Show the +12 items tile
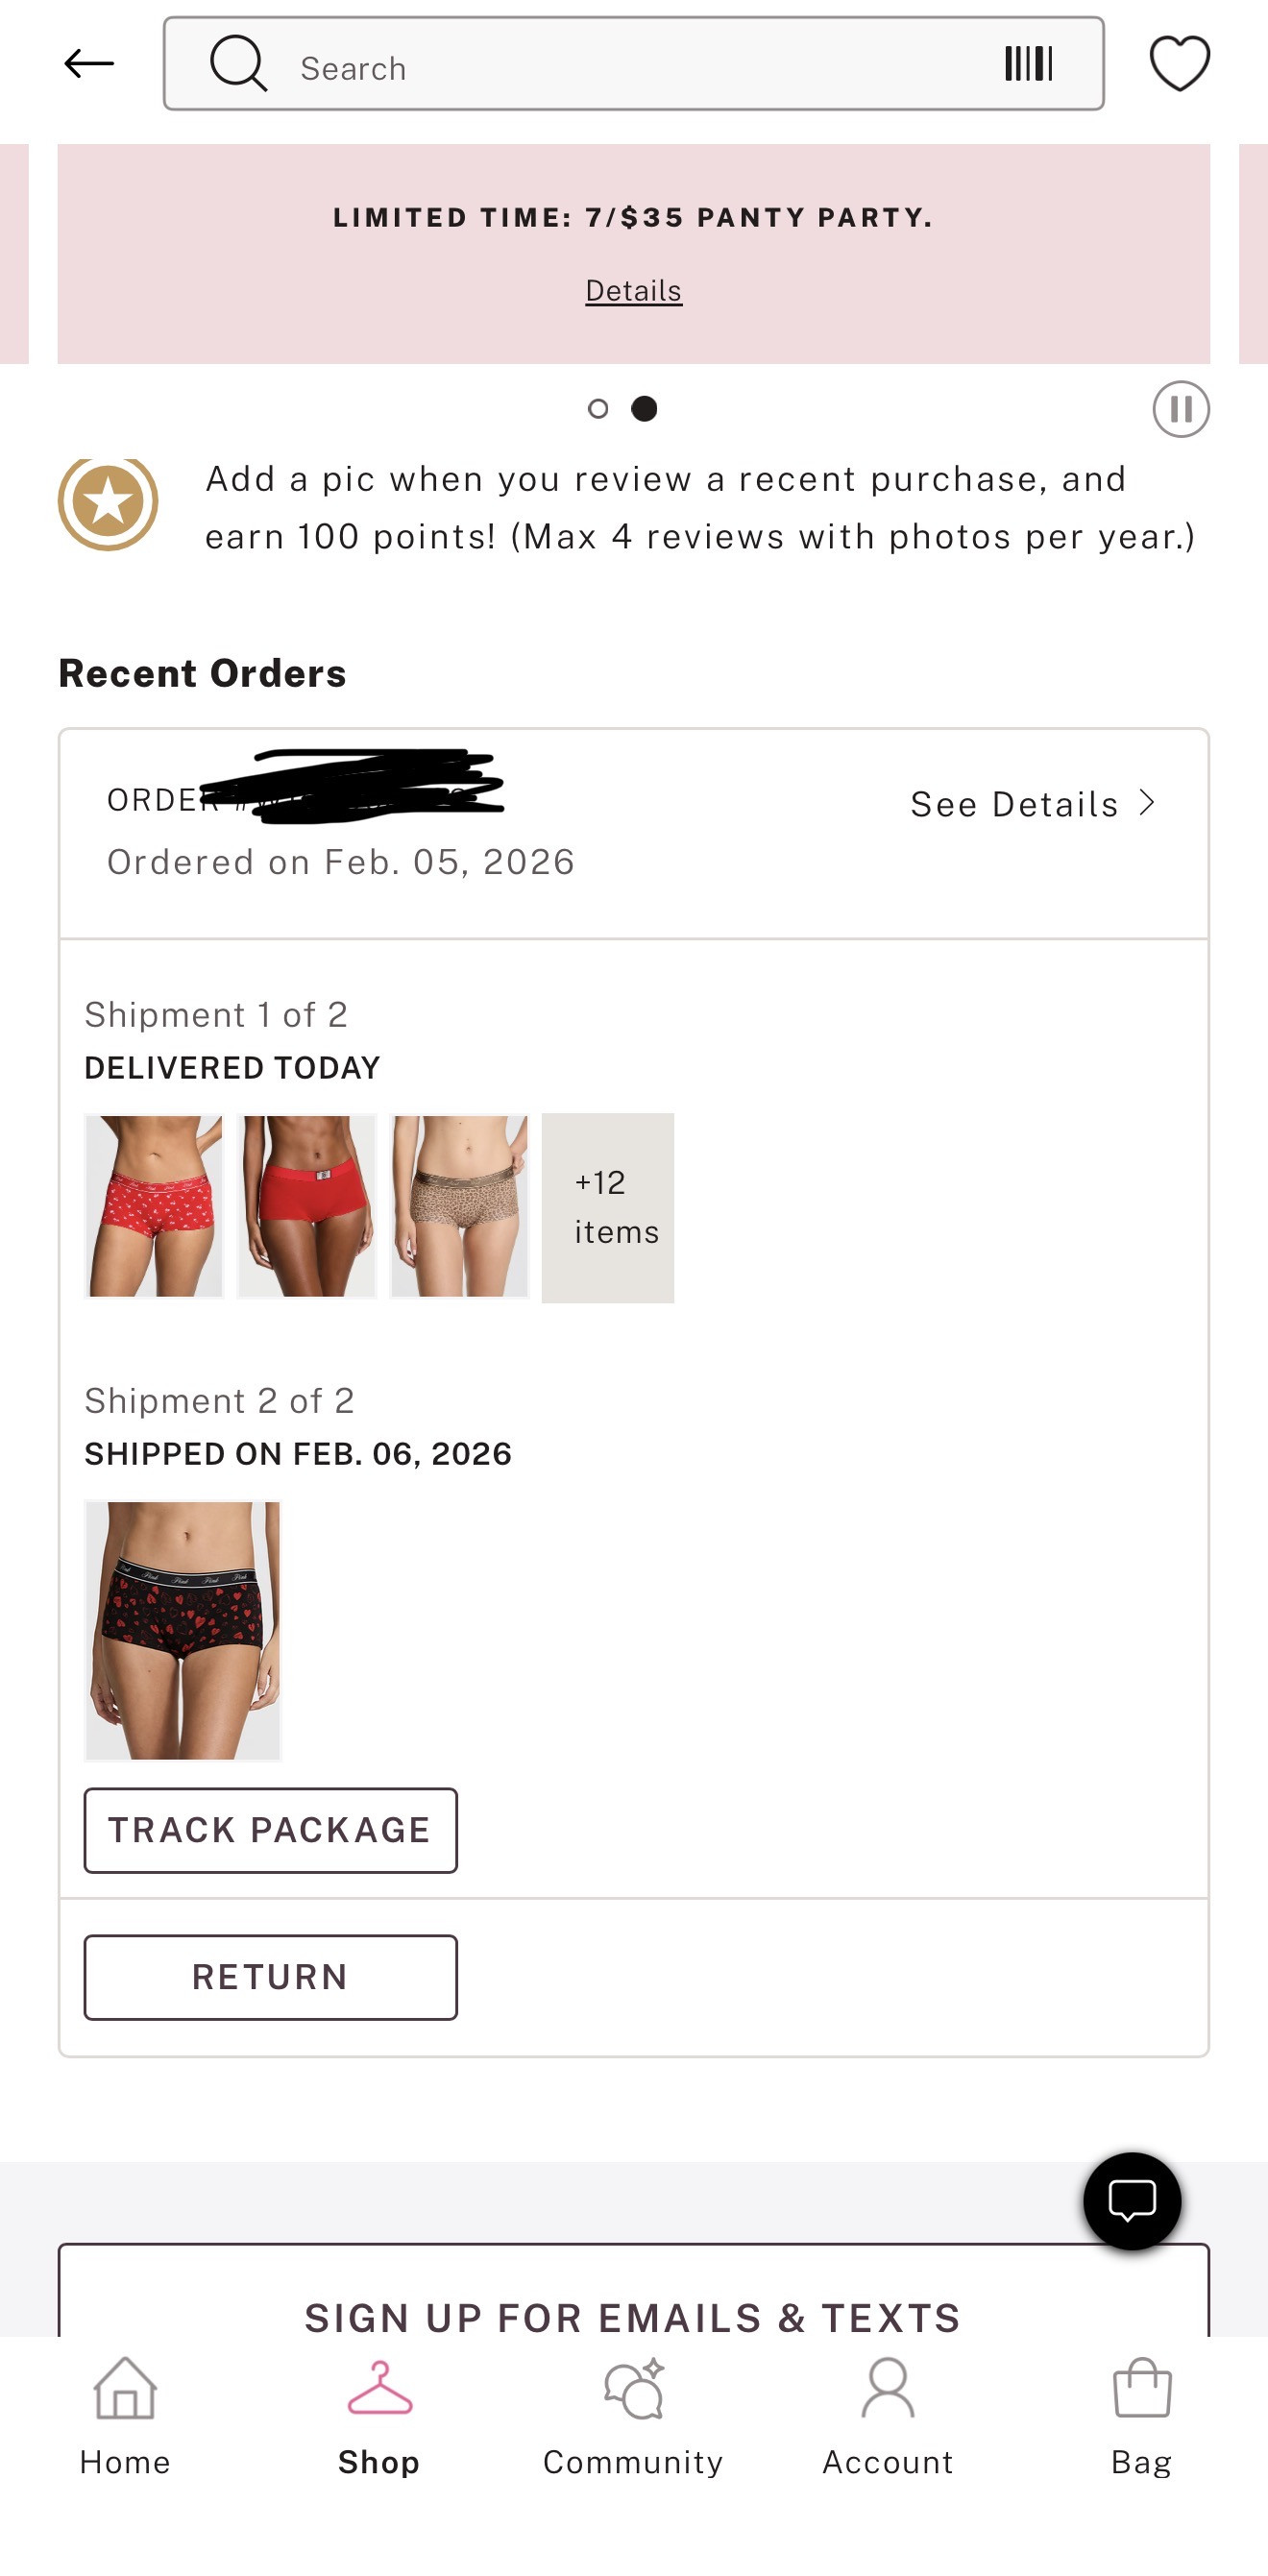Viewport: 1268px width, 2576px height. pos(608,1207)
